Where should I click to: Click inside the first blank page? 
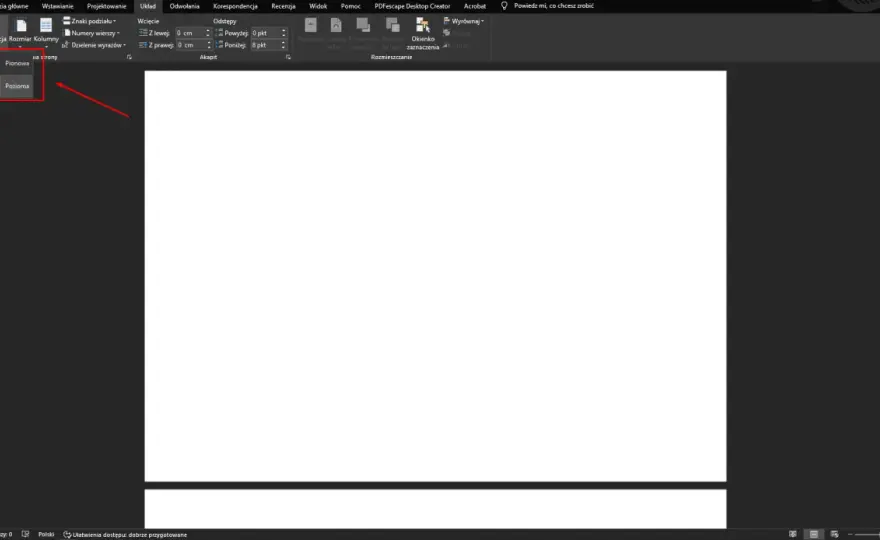[436, 276]
